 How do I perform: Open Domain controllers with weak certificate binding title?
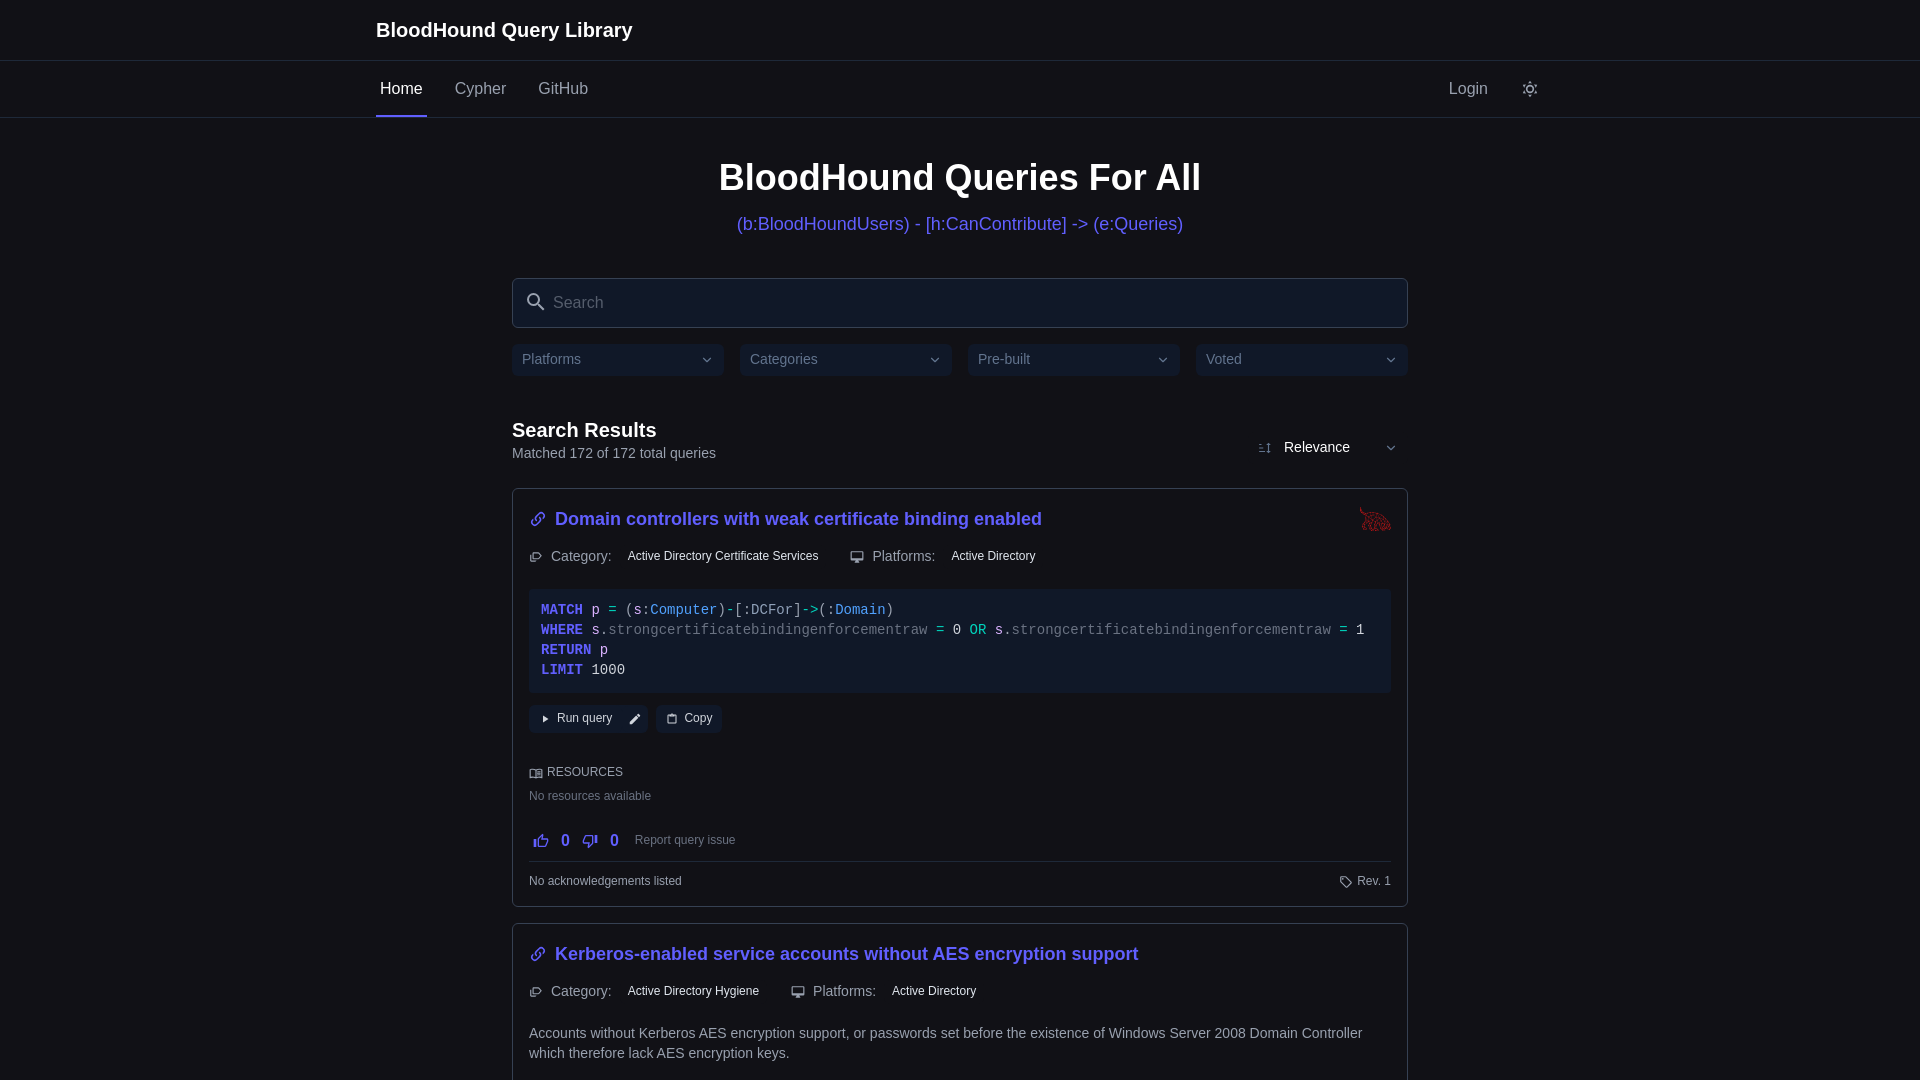(x=798, y=519)
